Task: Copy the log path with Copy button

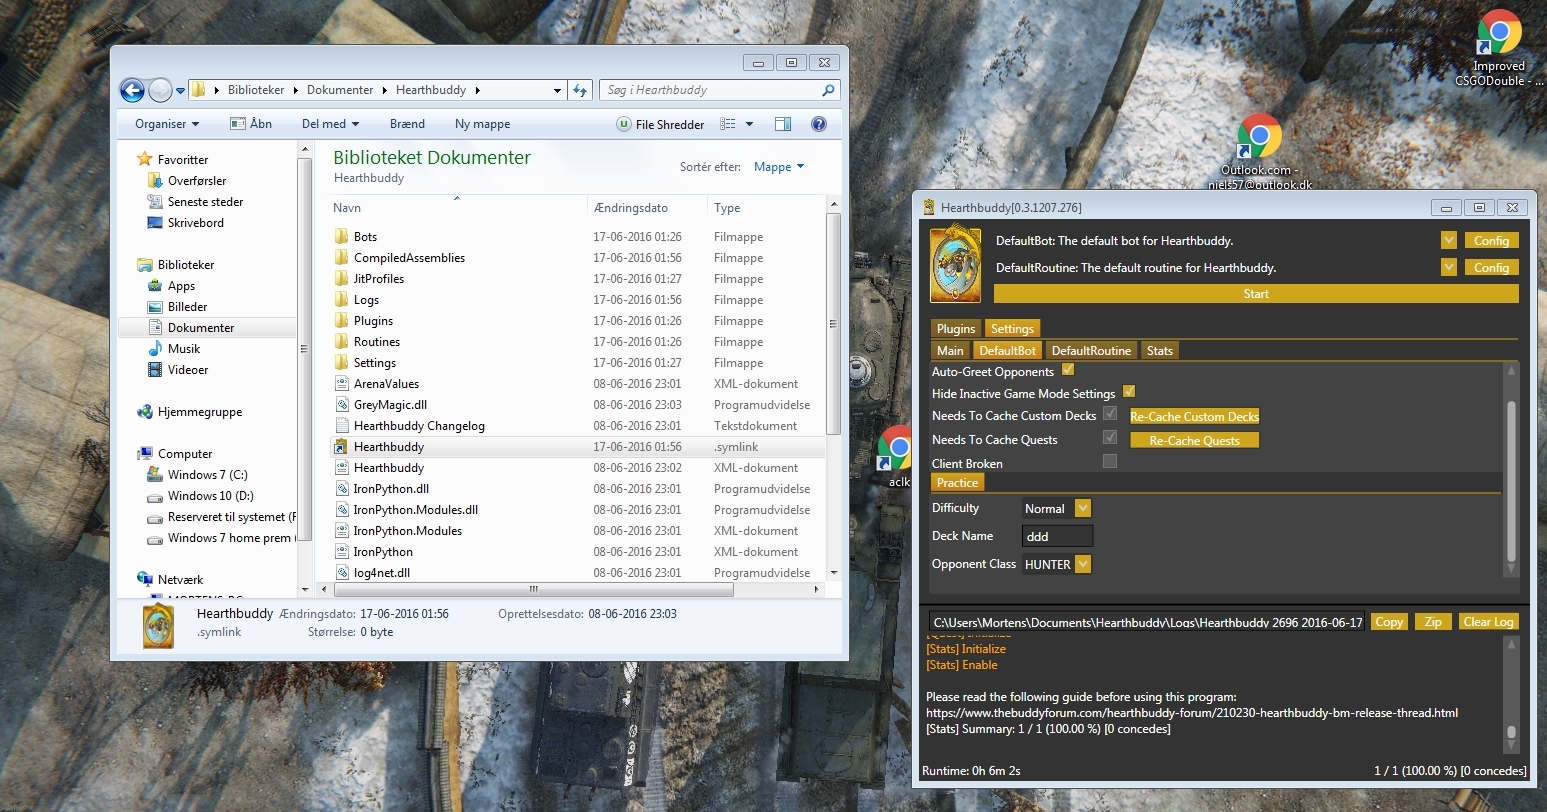Action: [1388, 622]
